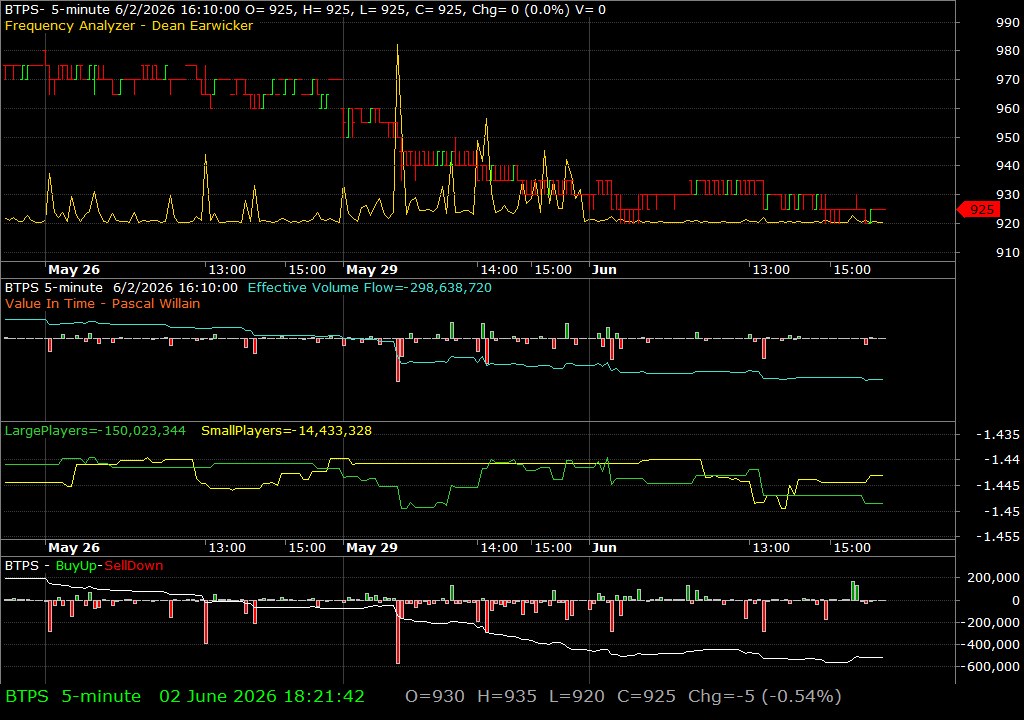Viewport: 1024px width, 720px height.
Task: Click the 'BTPS -' label in bottom panel
Action: pos(27,566)
